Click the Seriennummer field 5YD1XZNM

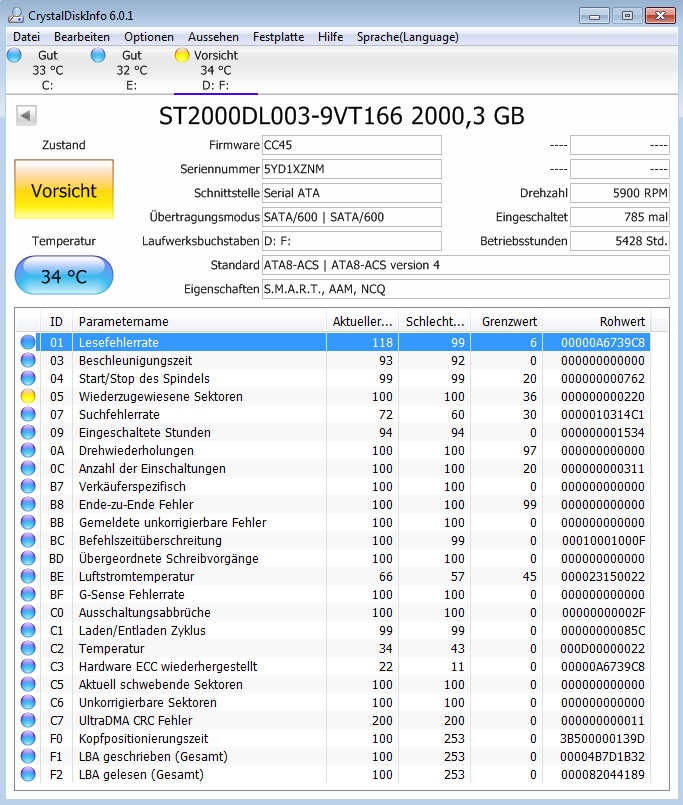(x=351, y=169)
